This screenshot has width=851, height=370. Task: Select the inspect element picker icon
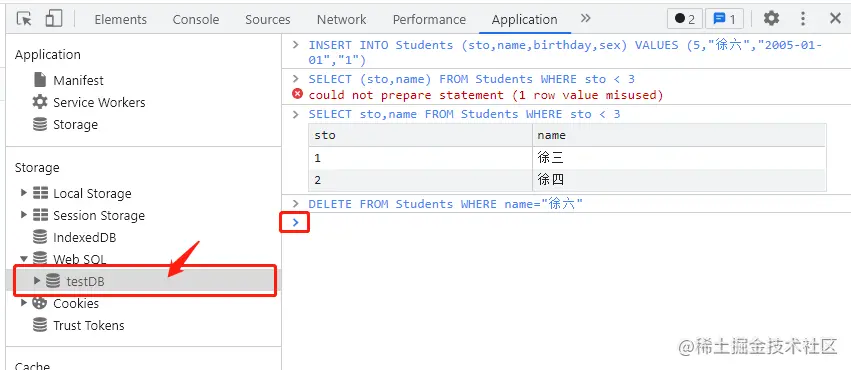(24, 19)
